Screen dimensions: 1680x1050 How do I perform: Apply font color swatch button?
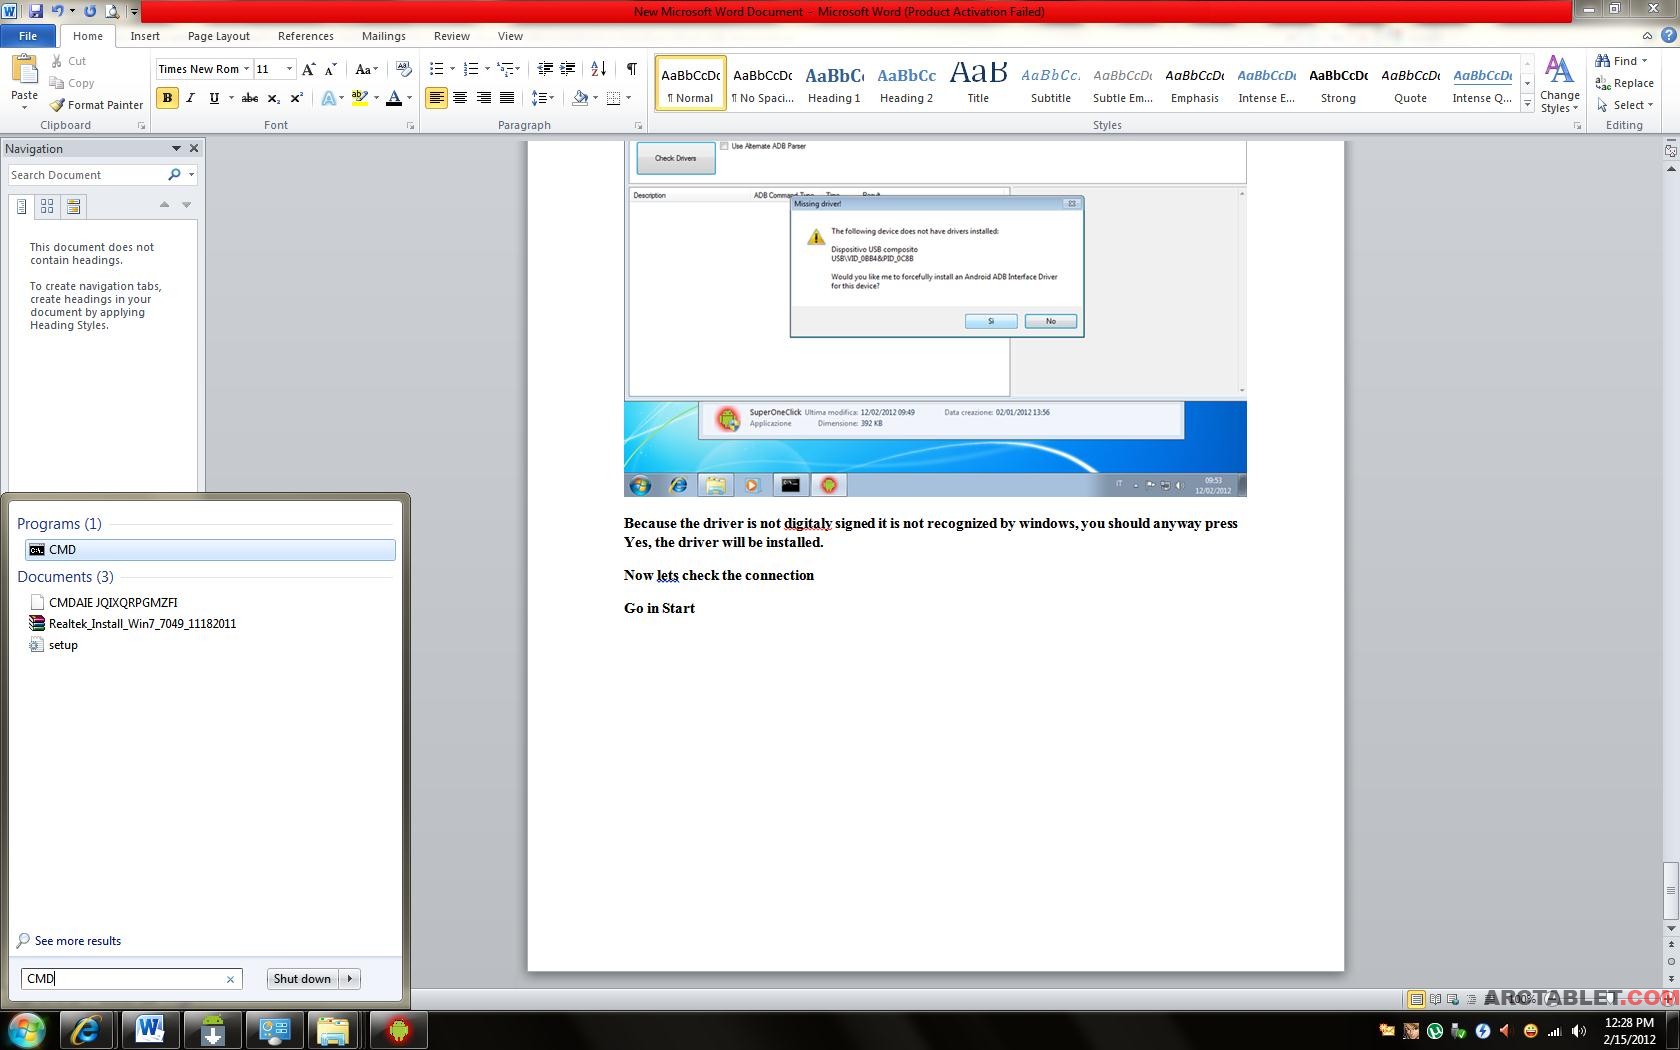[394, 98]
